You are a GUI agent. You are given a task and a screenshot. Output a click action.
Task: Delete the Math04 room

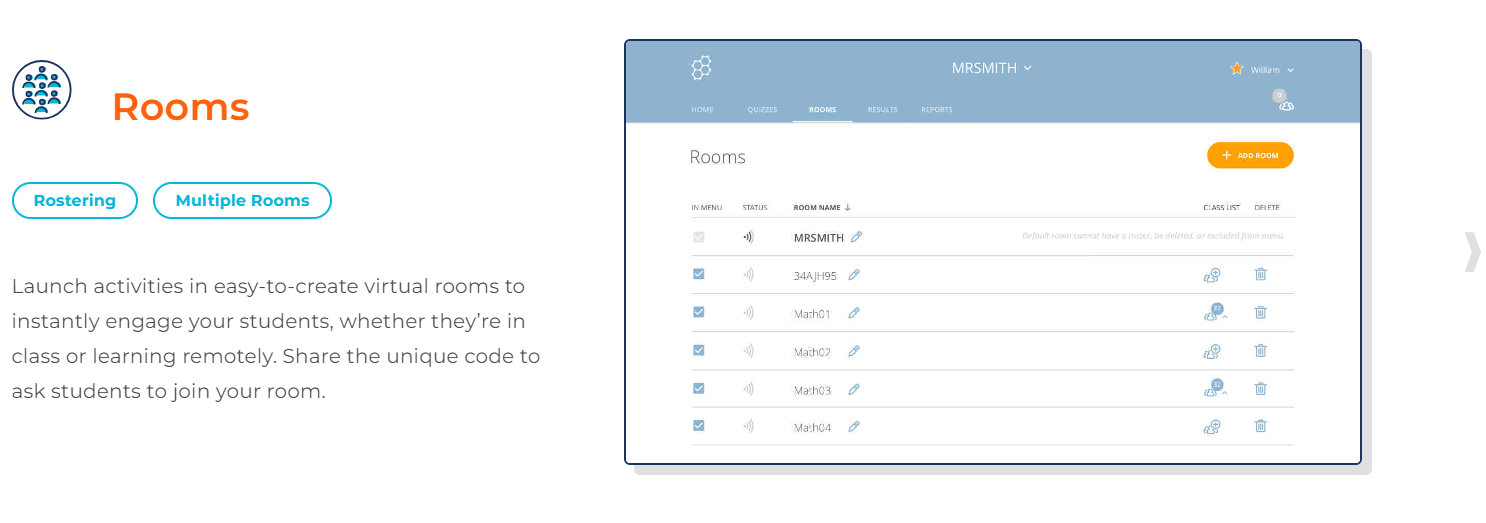(x=1261, y=425)
